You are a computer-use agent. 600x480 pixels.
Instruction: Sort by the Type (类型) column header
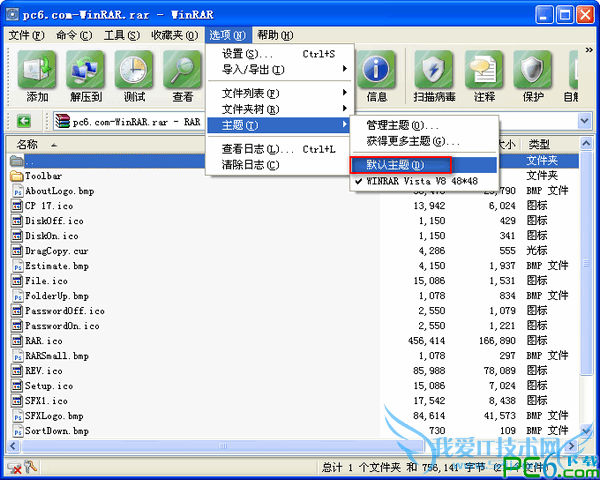[x=539, y=144]
